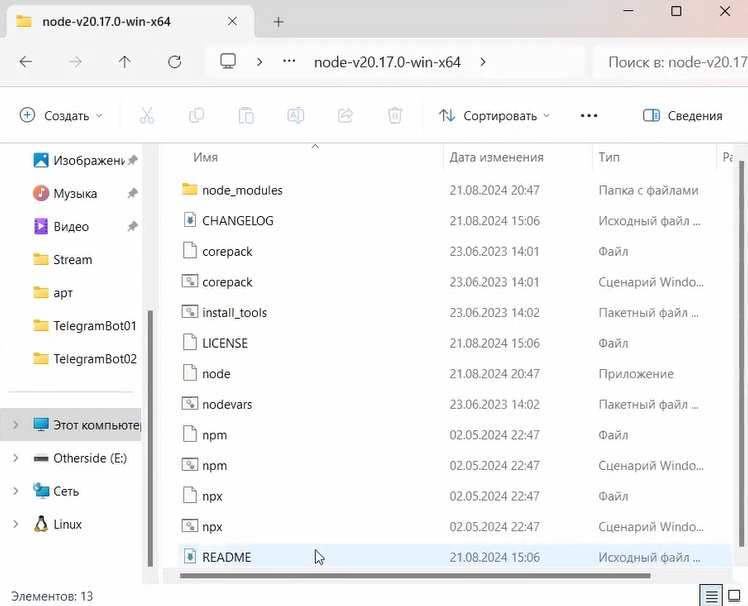Open the three-dot more options menu
Viewport: 748px width, 606px height.
click(x=588, y=116)
